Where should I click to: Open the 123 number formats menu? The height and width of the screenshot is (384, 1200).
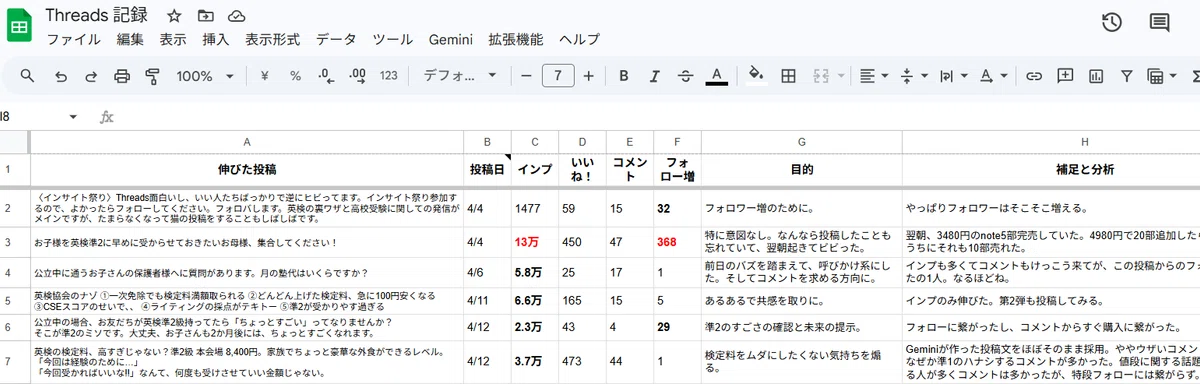tap(389, 76)
